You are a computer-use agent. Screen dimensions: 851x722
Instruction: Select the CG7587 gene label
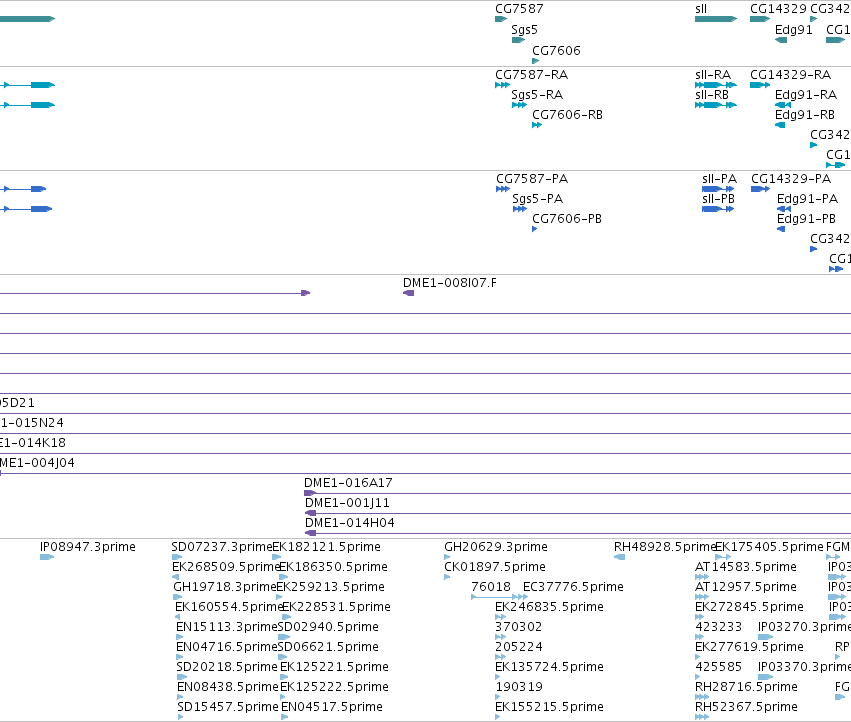[519, 9]
